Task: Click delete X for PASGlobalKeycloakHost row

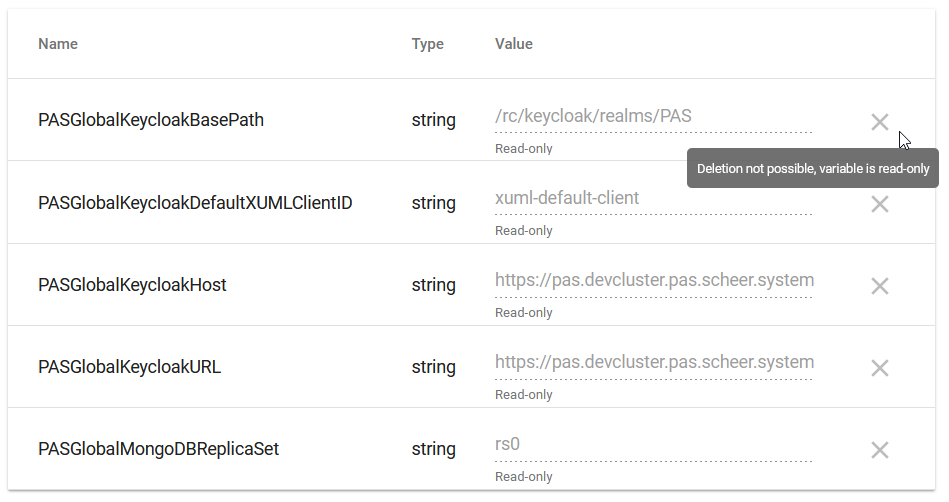Action: [879, 286]
